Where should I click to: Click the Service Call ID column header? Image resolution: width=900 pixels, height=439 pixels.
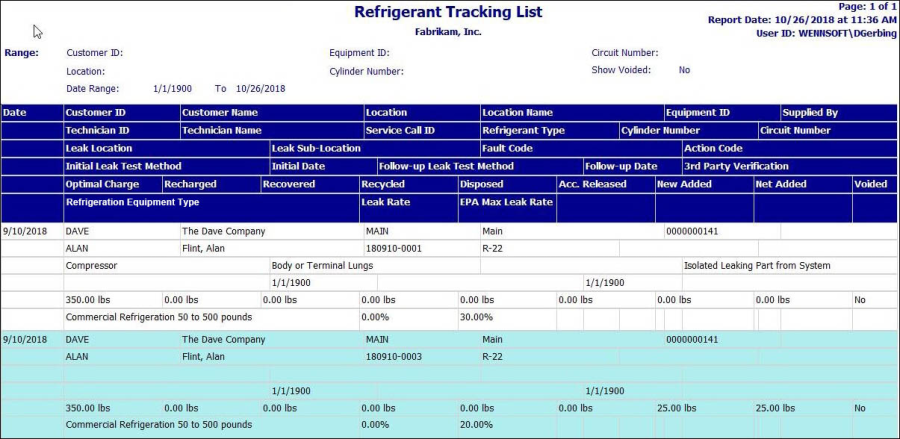tap(400, 131)
